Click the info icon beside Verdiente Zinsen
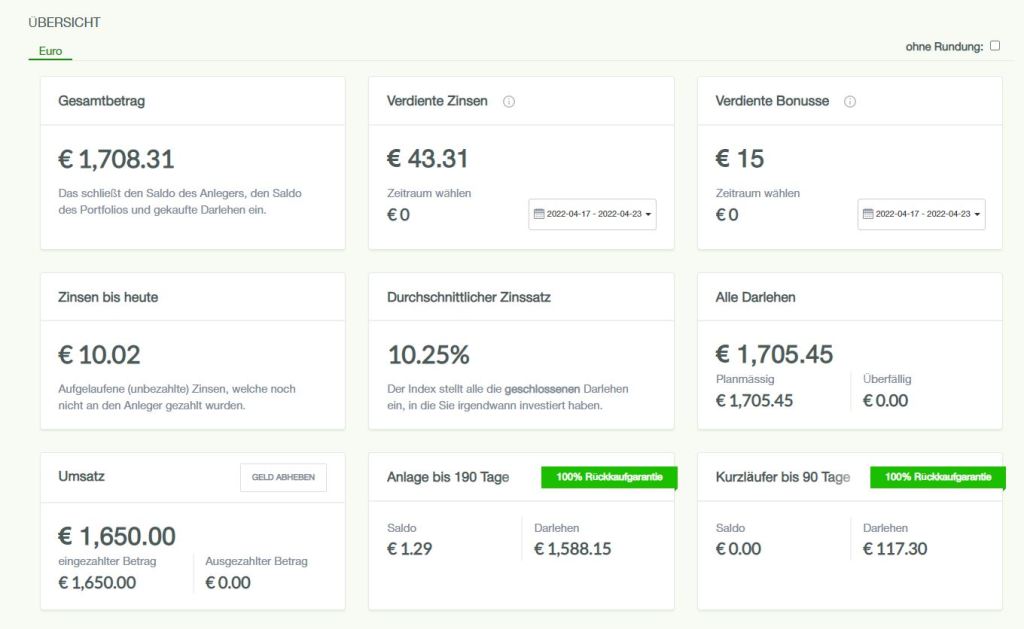 coord(509,101)
